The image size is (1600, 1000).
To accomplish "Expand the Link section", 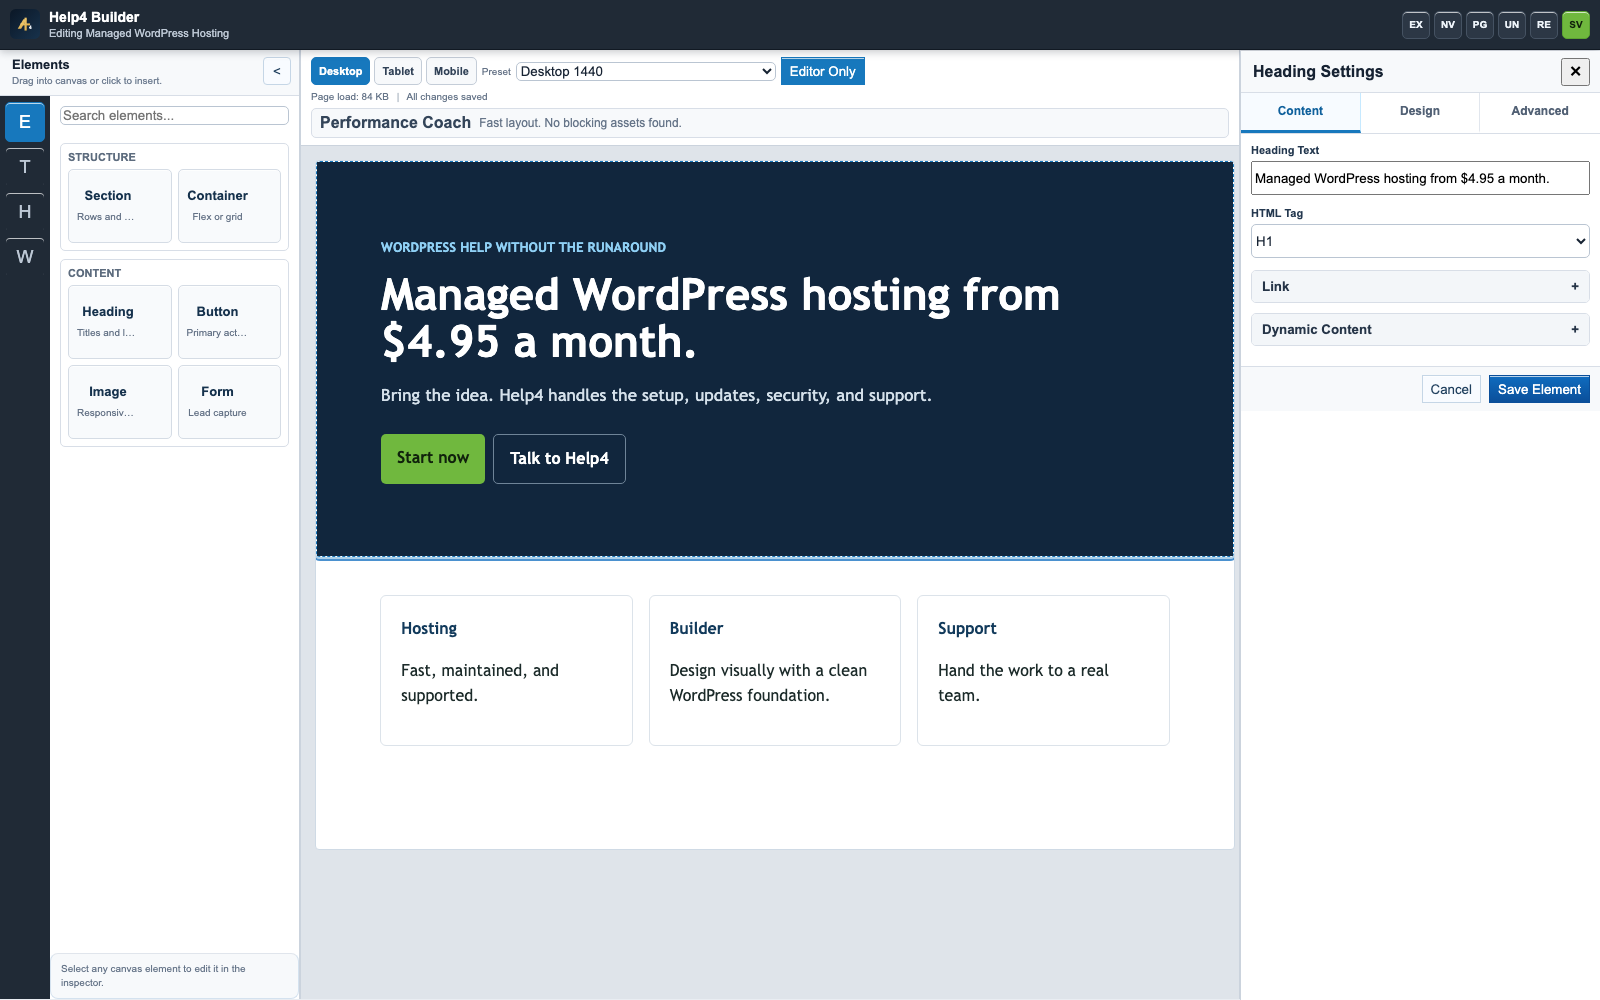I will [x=1420, y=286].
